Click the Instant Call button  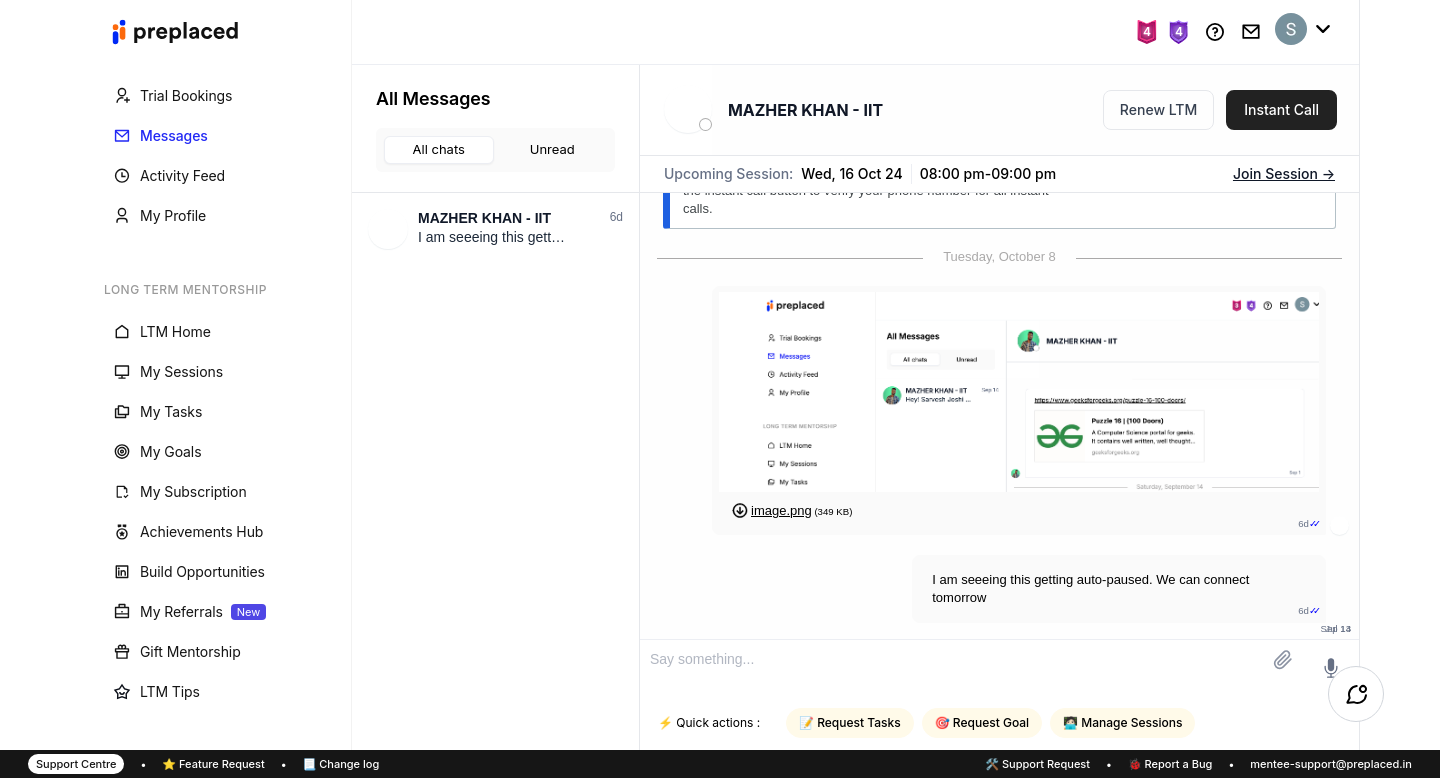1281,110
